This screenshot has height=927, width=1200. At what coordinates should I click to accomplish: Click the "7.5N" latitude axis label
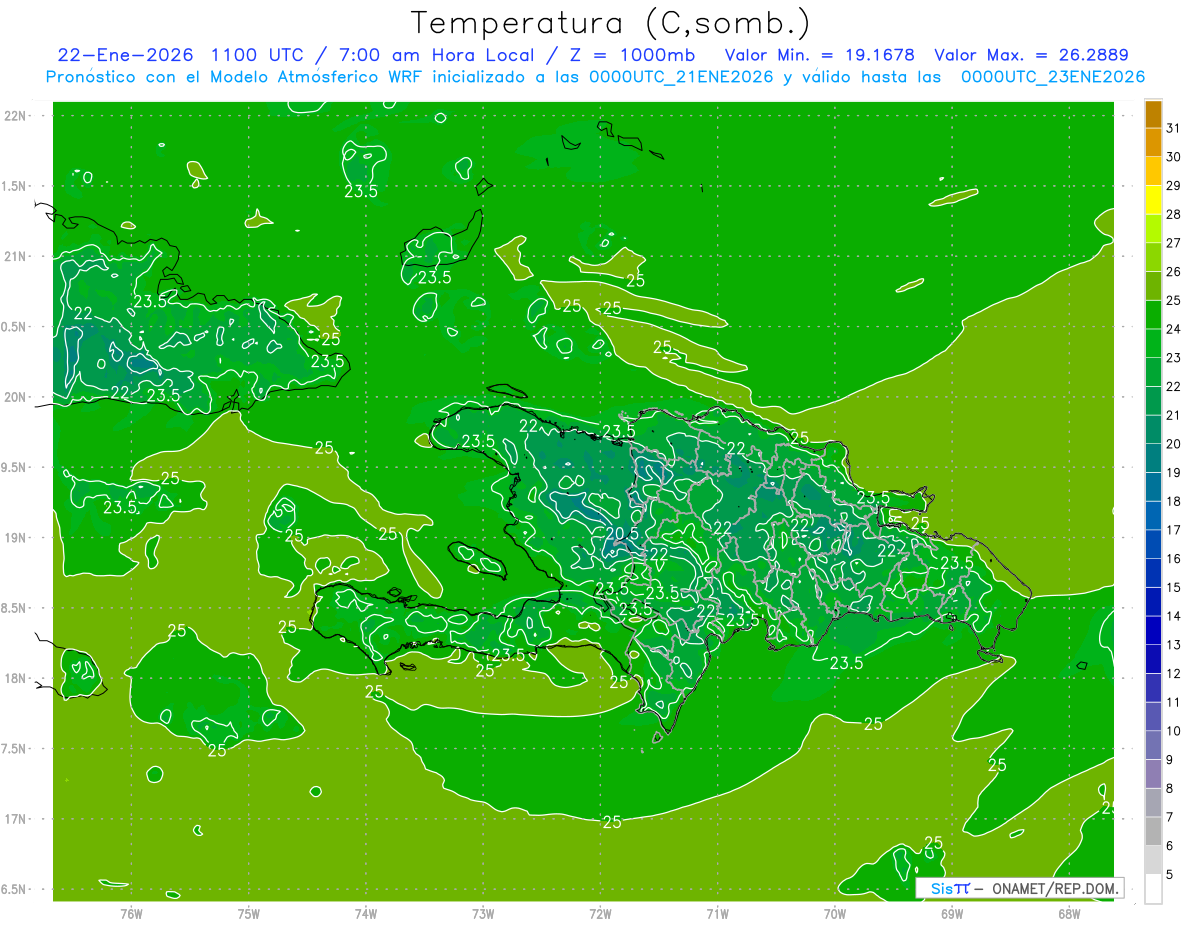[14, 749]
